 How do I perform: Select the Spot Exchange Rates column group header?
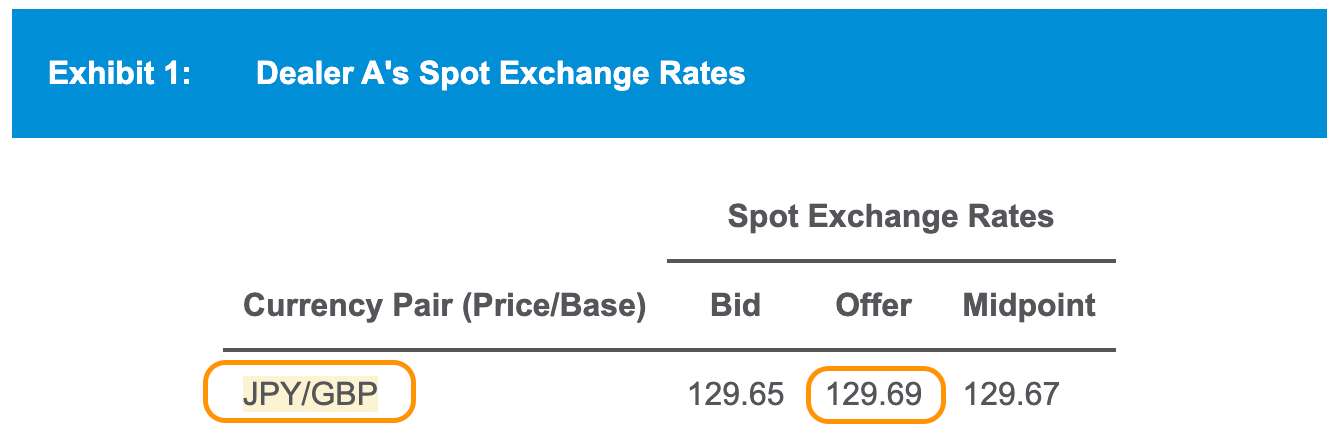tap(890, 216)
